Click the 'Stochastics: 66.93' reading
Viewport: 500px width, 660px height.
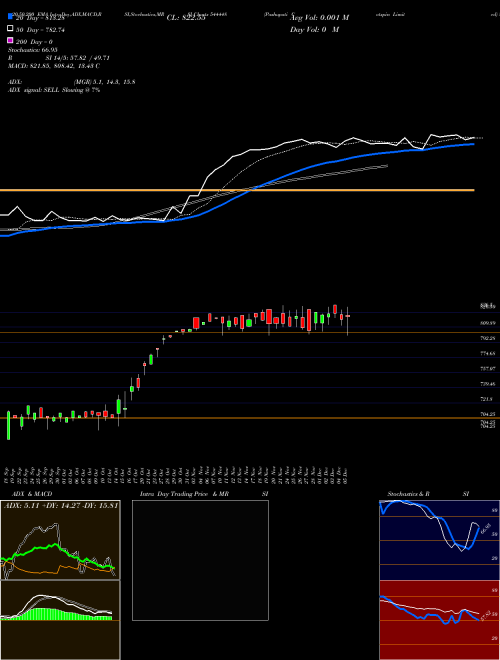point(32,50)
